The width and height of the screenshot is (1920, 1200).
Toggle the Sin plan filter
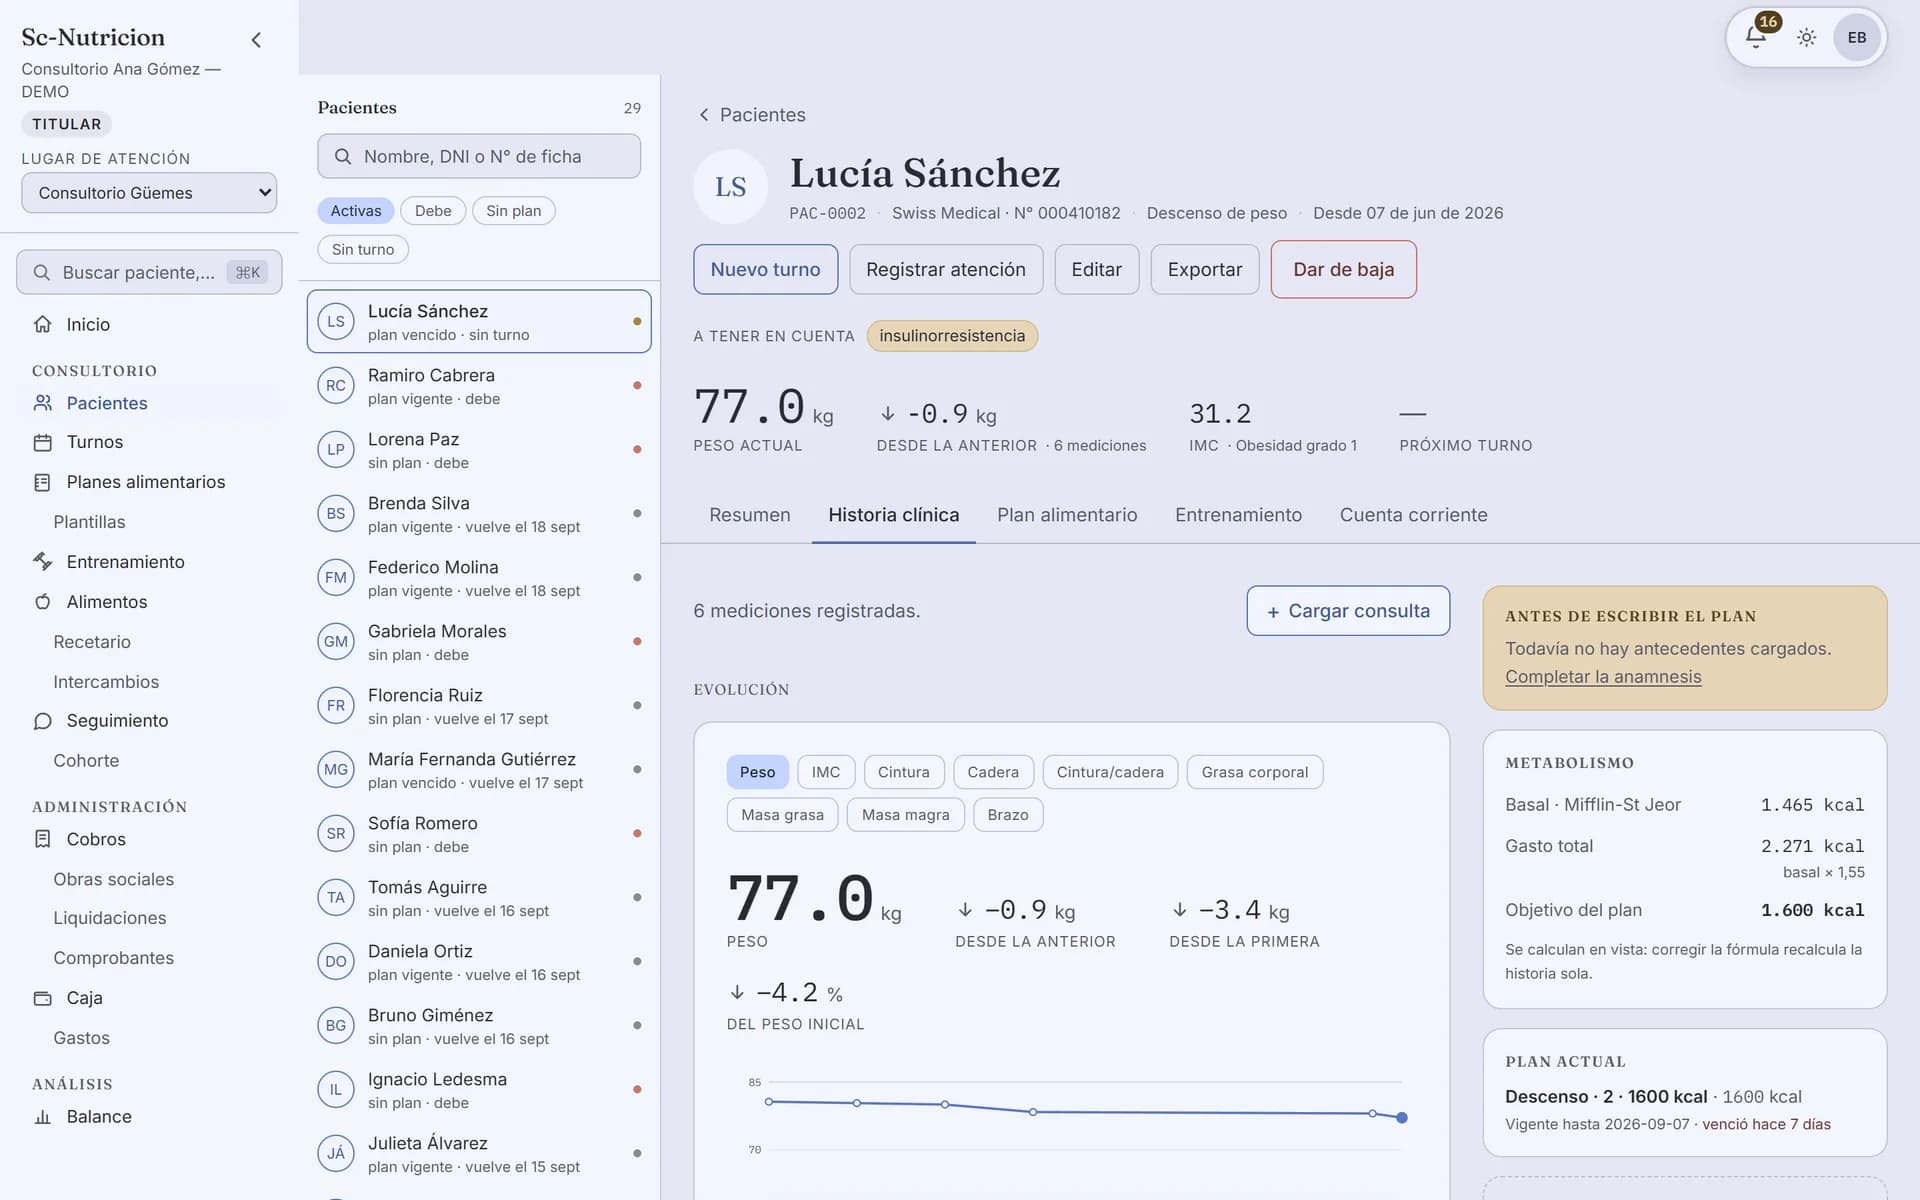click(513, 211)
